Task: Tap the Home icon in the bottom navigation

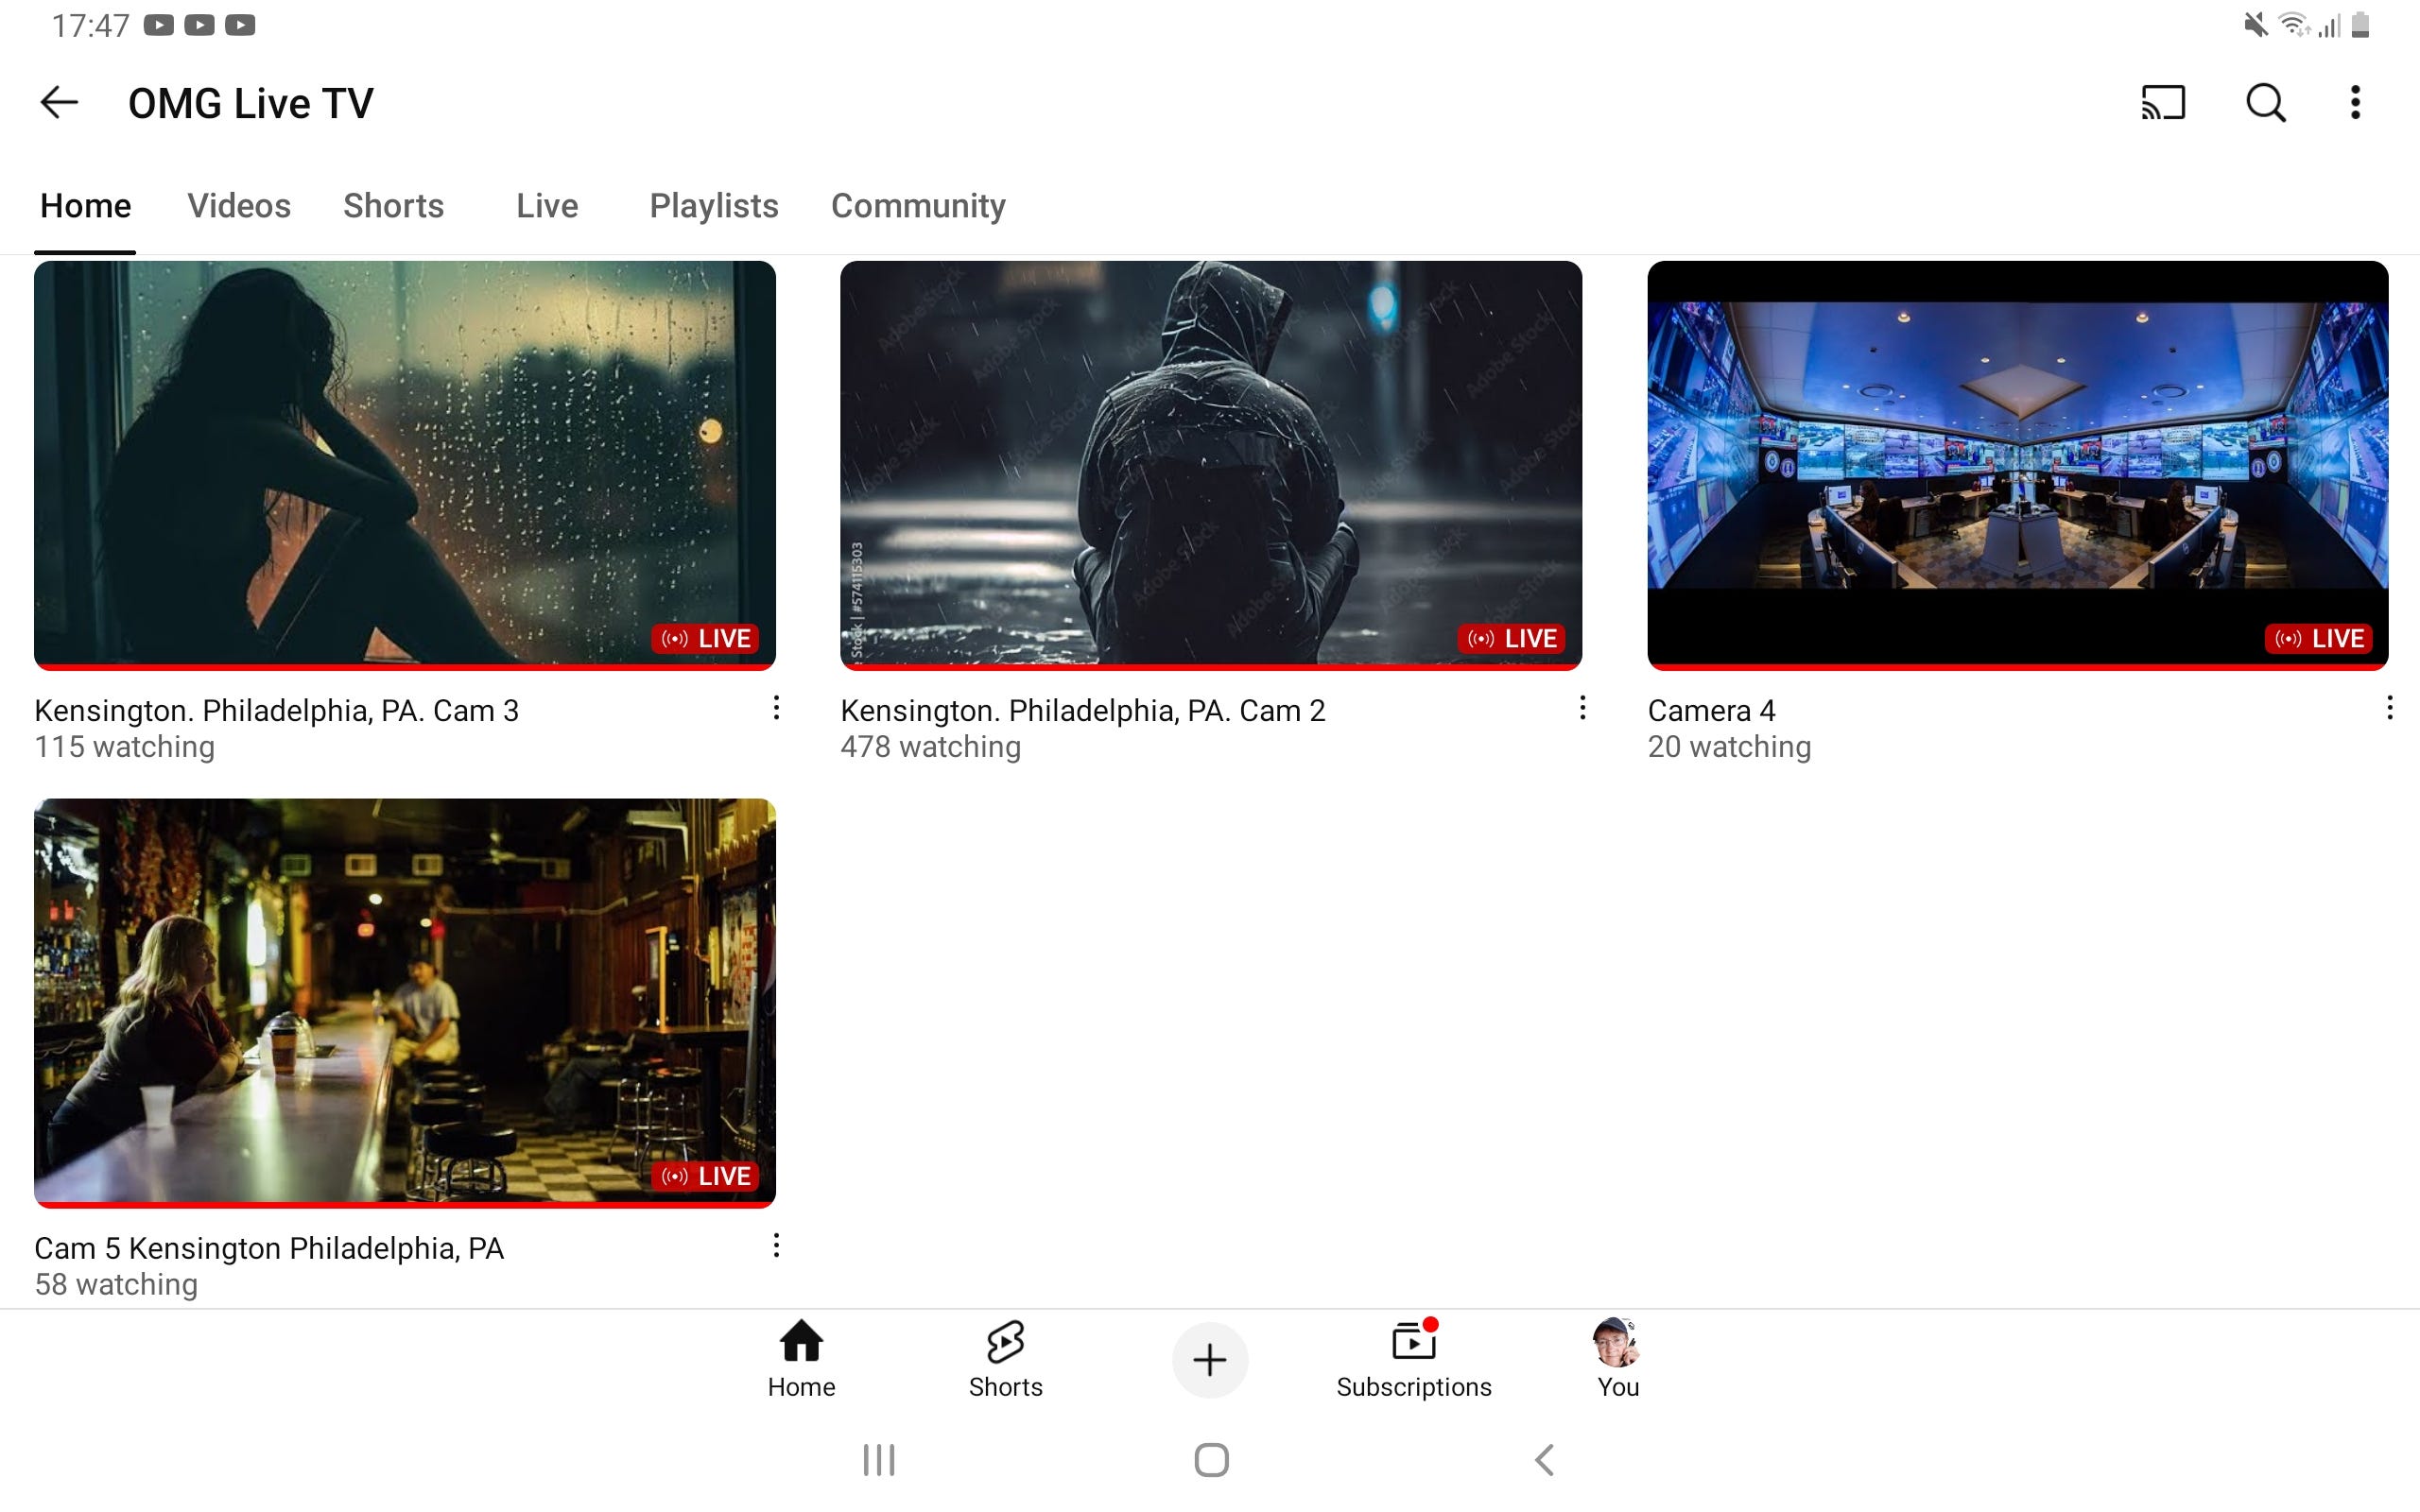Action: (801, 1358)
